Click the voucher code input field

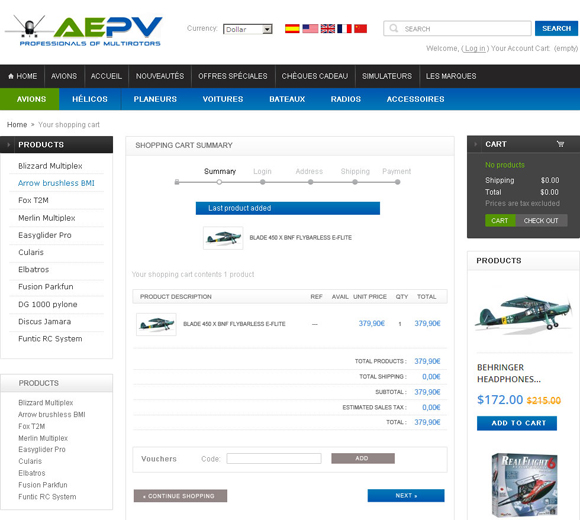click(274, 459)
